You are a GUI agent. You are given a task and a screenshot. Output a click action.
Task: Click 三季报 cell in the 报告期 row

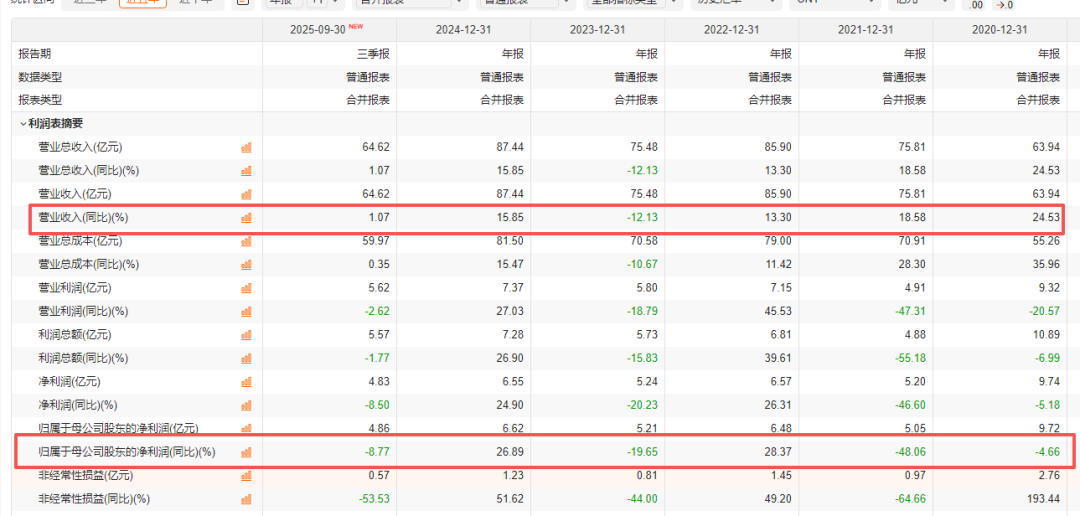[x=374, y=54]
